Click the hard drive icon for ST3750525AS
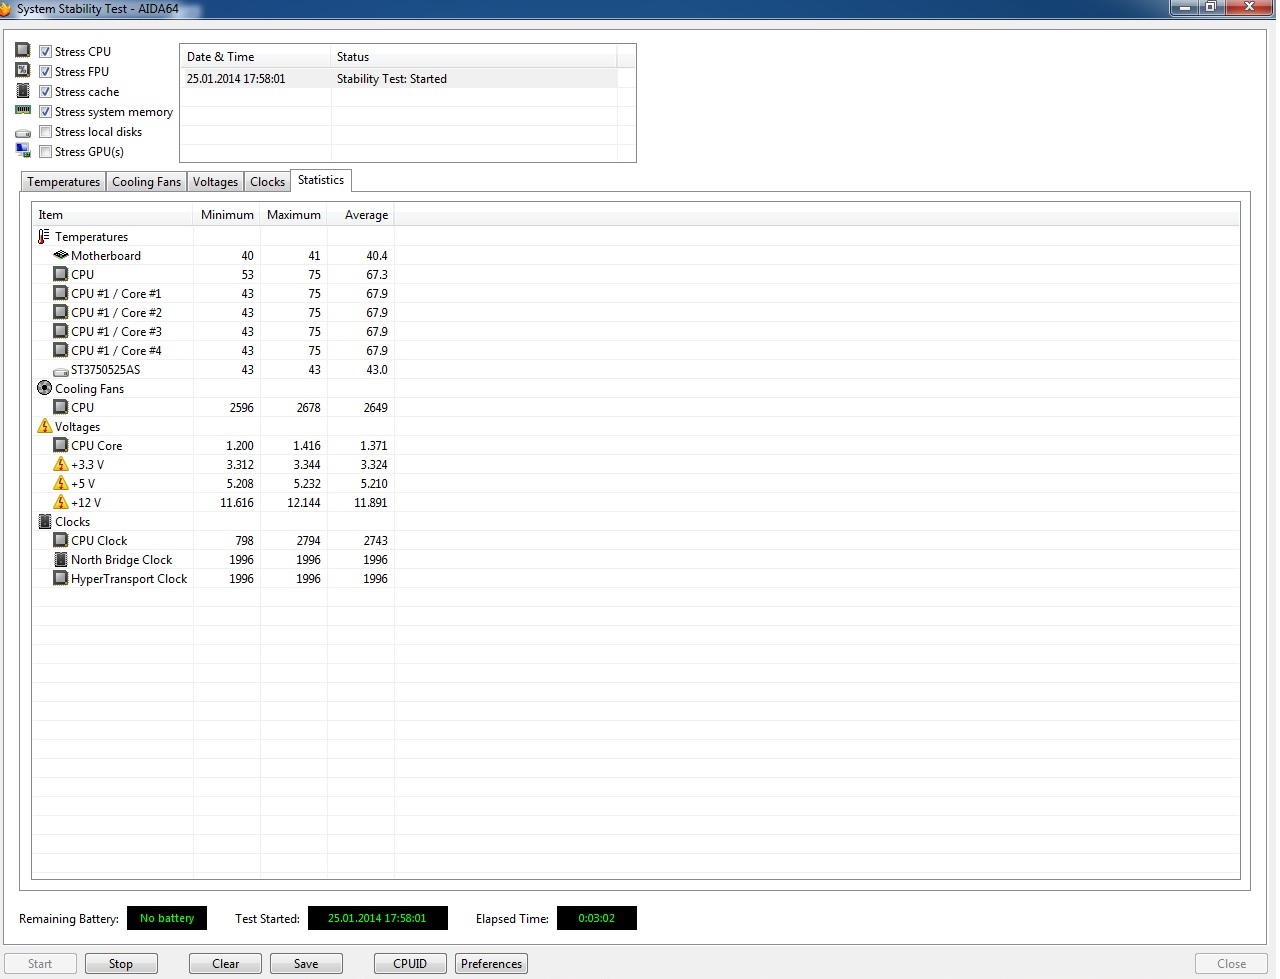This screenshot has height=979, width=1280. tap(61, 371)
